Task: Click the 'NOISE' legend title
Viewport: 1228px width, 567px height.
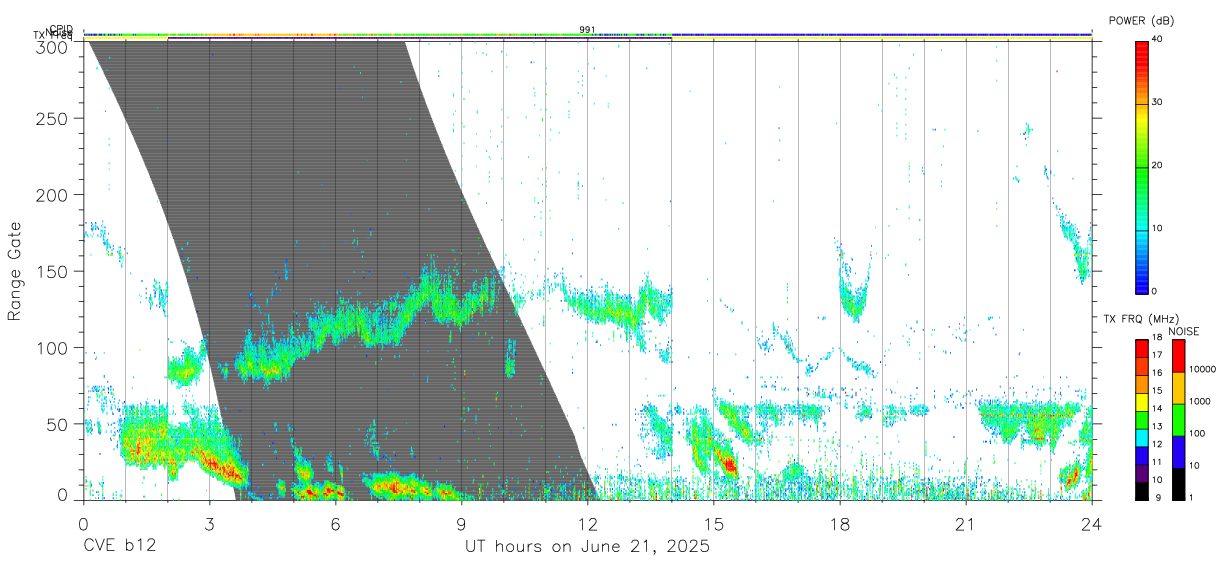Action: point(1184,331)
